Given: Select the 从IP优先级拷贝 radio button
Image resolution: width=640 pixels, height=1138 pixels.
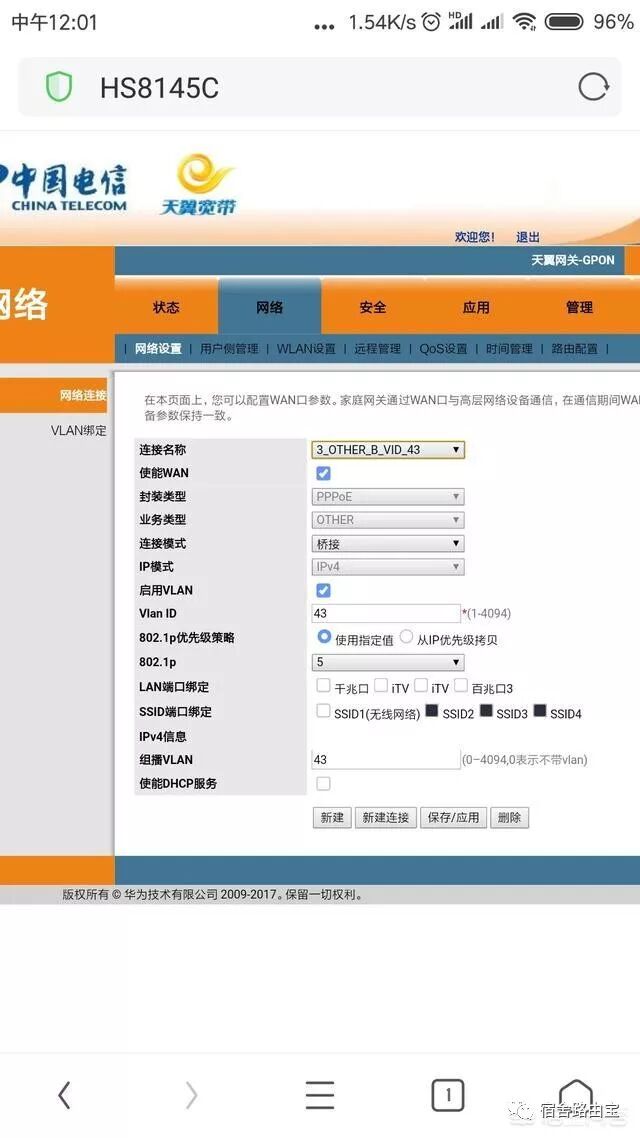Looking at the screenshot, I should (x=406, y=636).
